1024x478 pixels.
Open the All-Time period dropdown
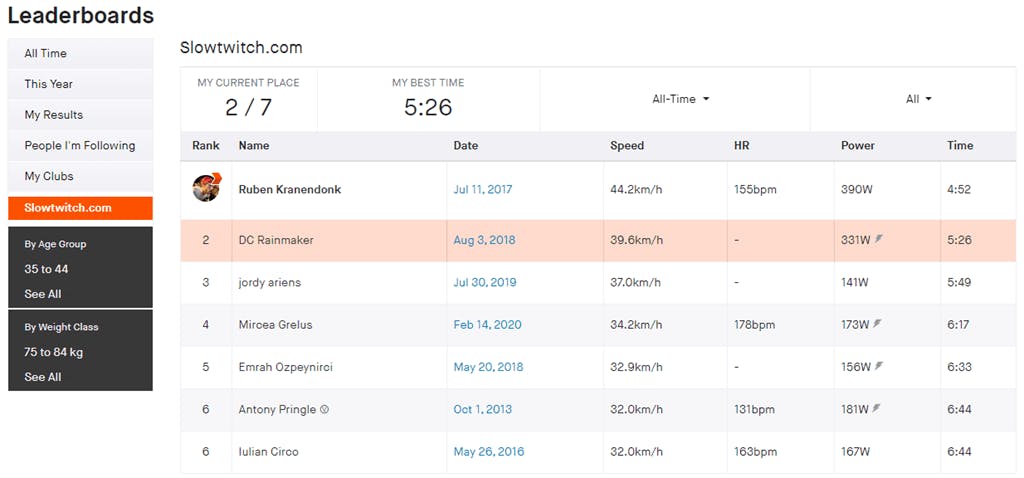[x=680, y=99]
